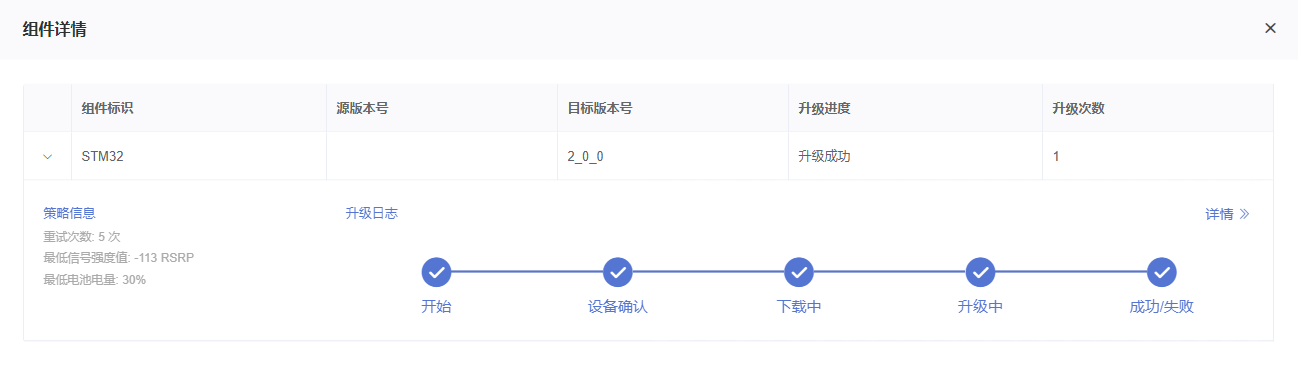Select the 升级次数 column header
Image resolution: width=1298 pixels, height=371 pixels.
coord(1157,108)
